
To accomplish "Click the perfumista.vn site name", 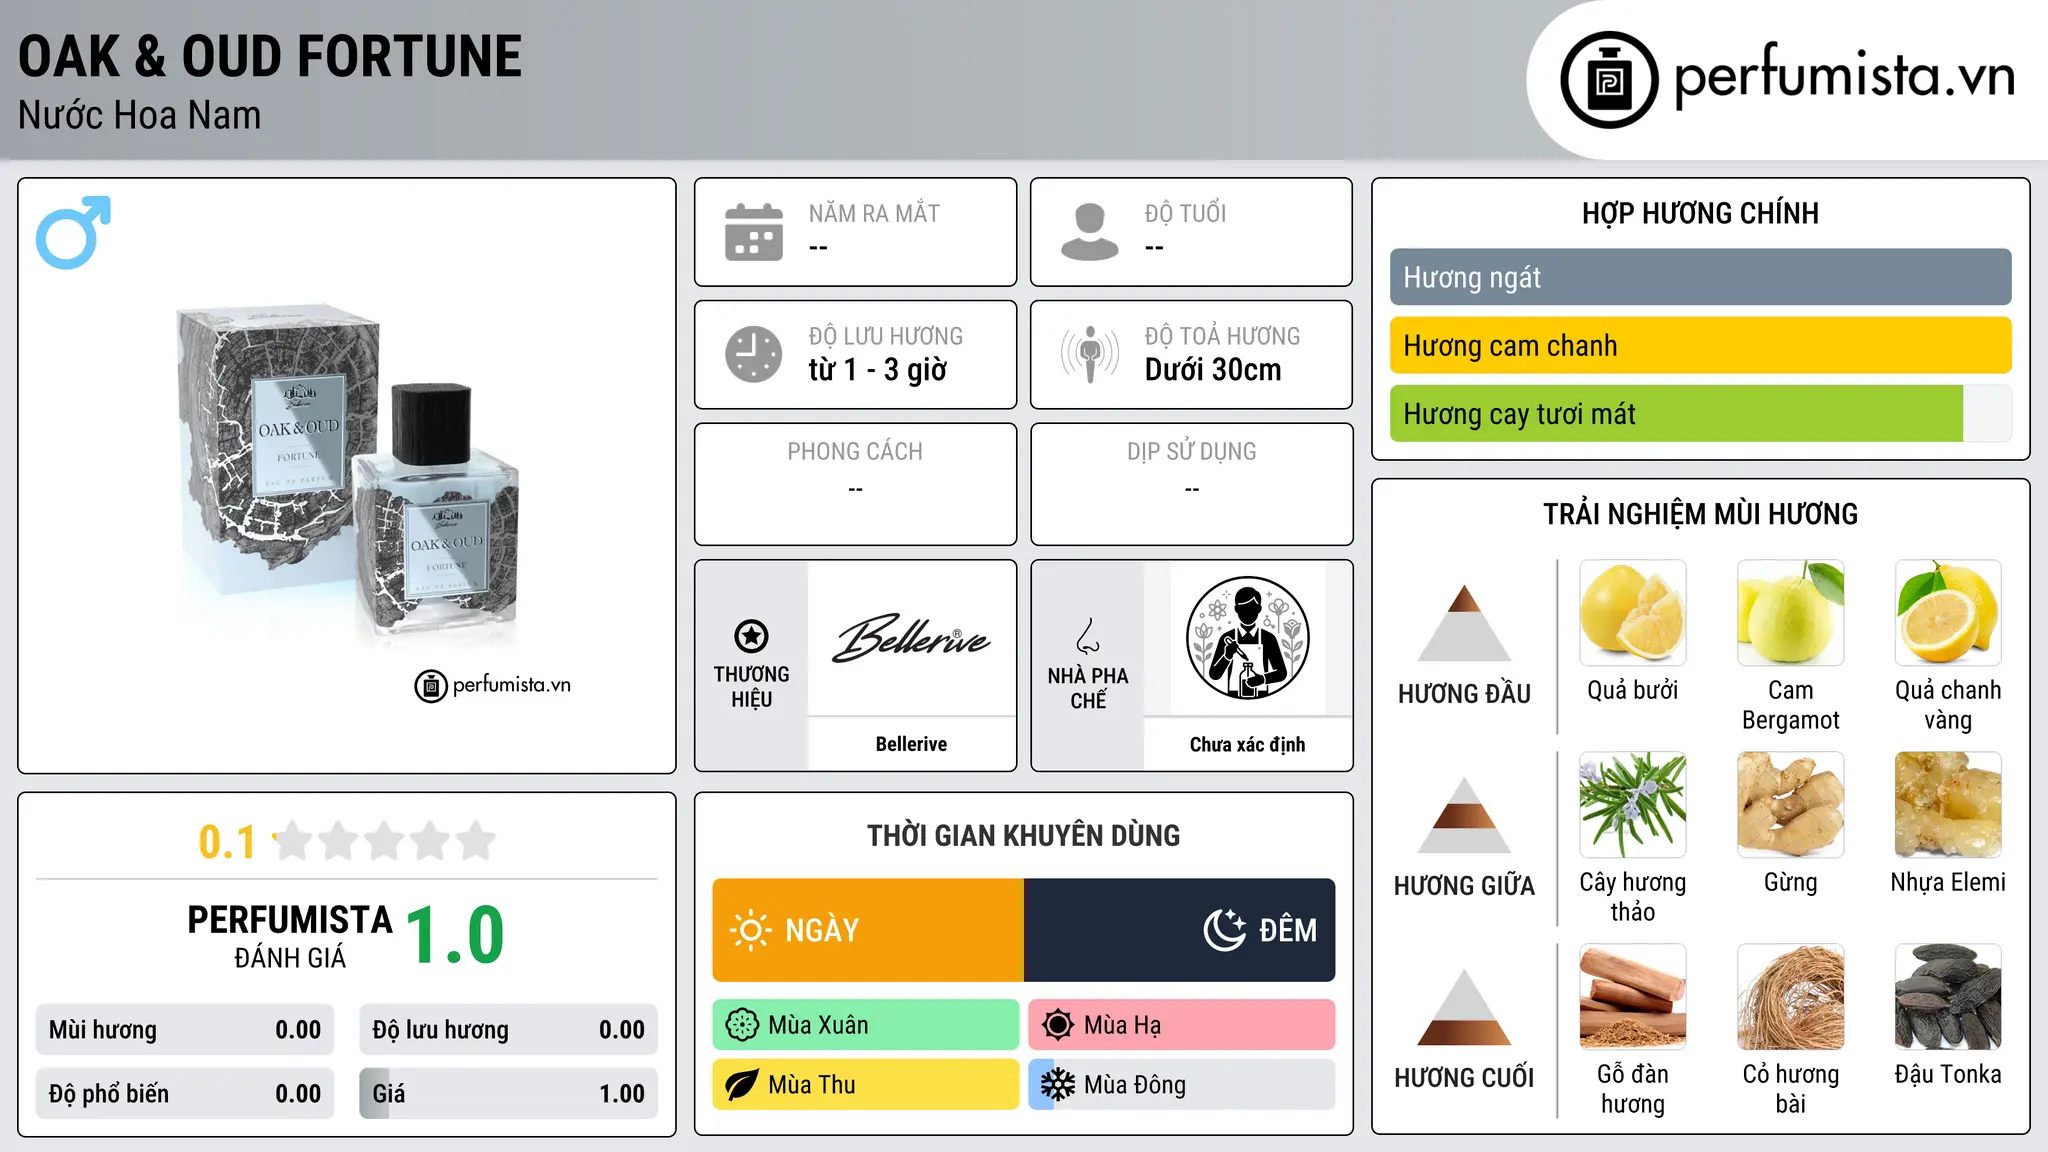I will 1844,76.
